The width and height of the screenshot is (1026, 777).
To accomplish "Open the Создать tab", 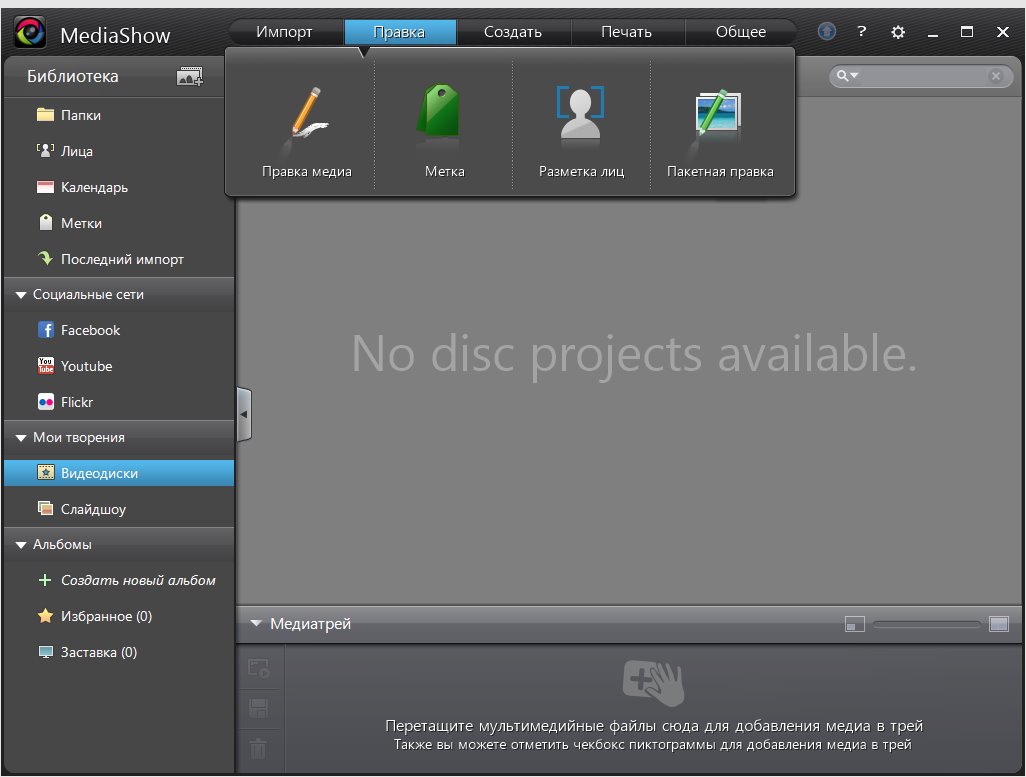I will pos(512,32).
